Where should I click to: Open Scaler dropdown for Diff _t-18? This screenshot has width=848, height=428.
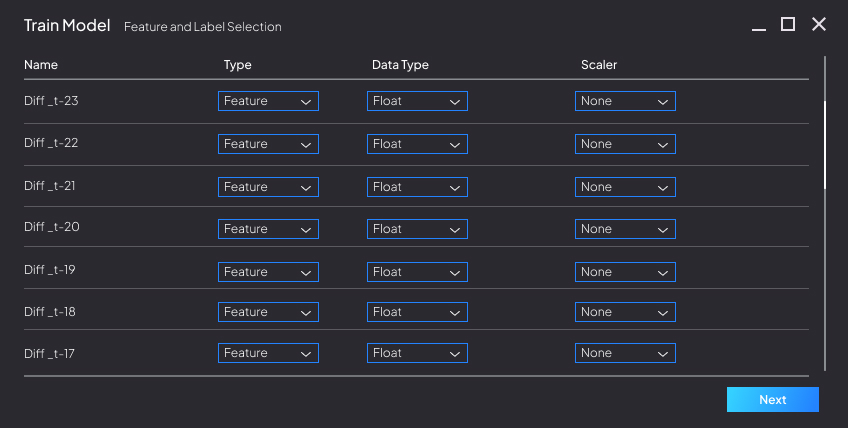pos(625,312)
